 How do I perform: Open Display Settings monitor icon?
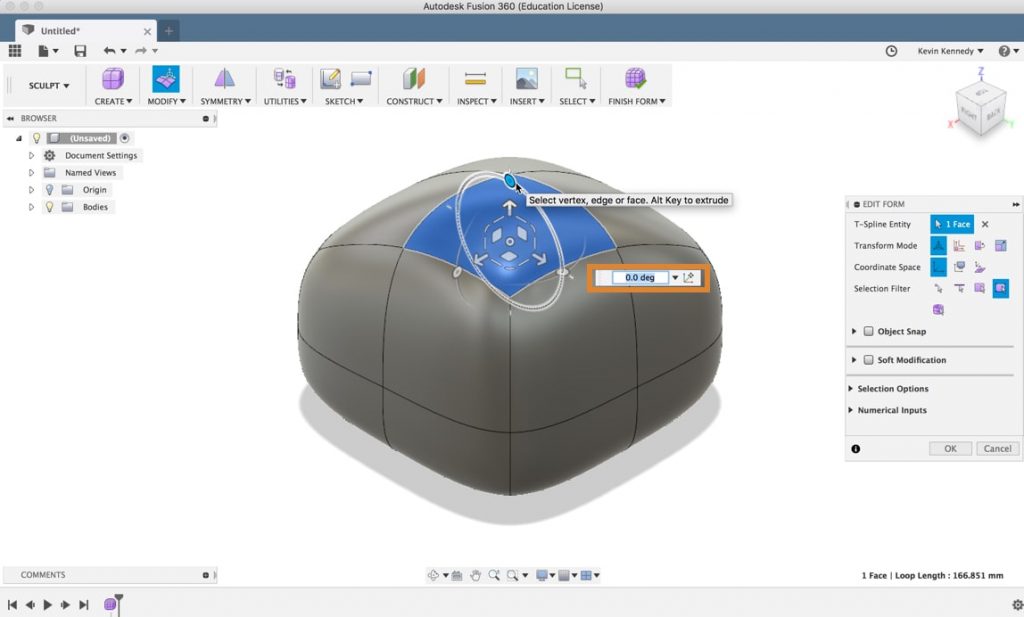coord(541,575)
